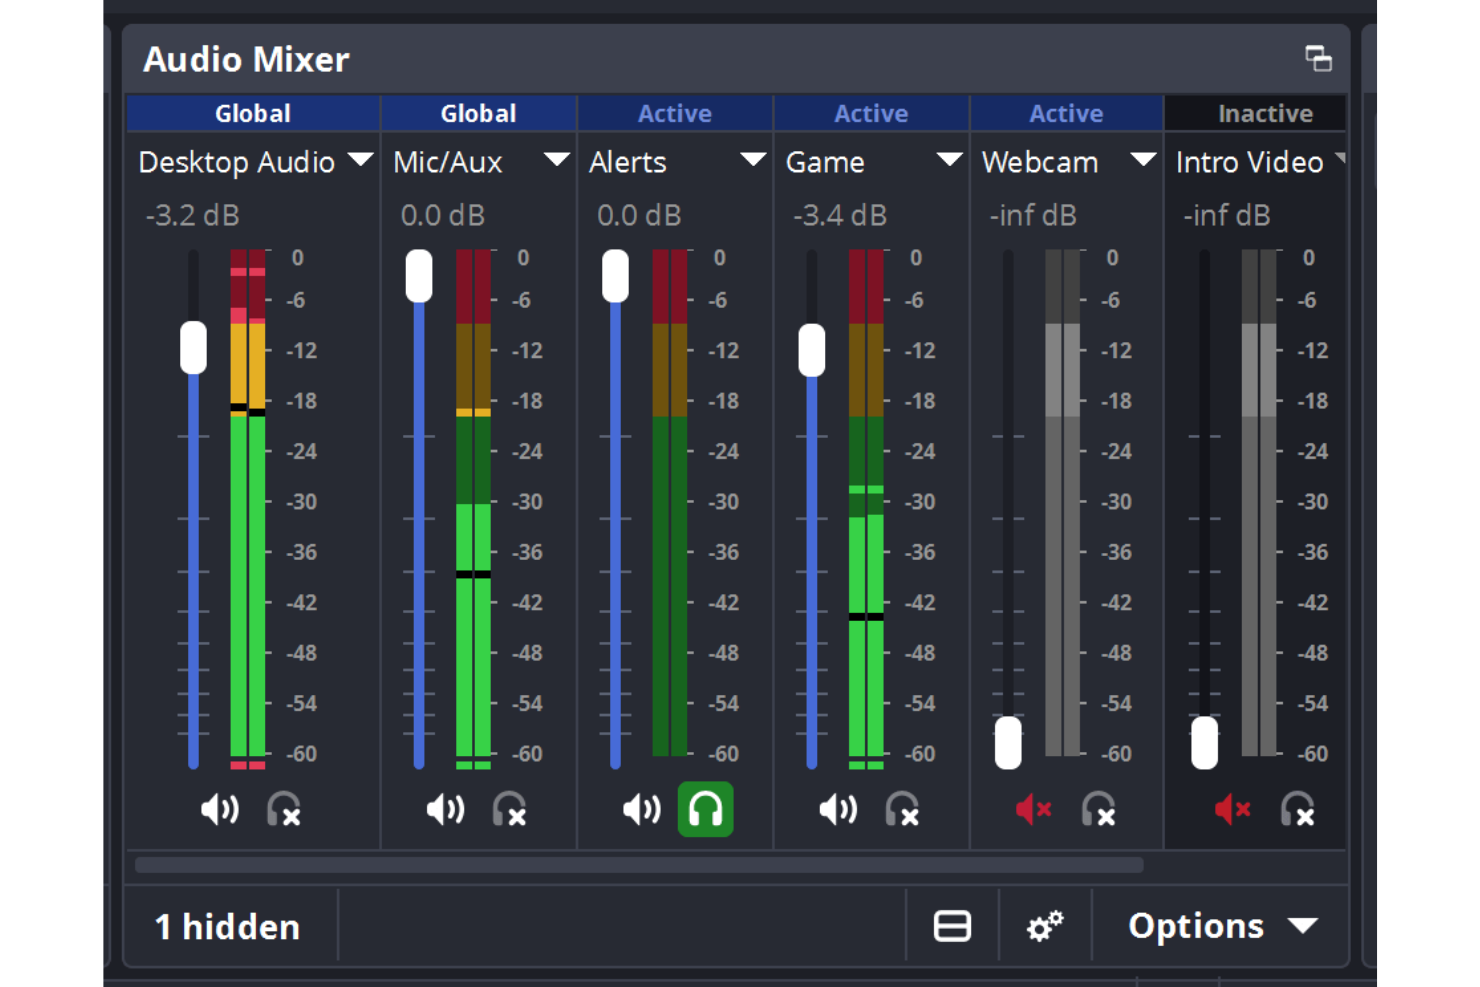Unmute the Intro Video source

click(1231, 810)
